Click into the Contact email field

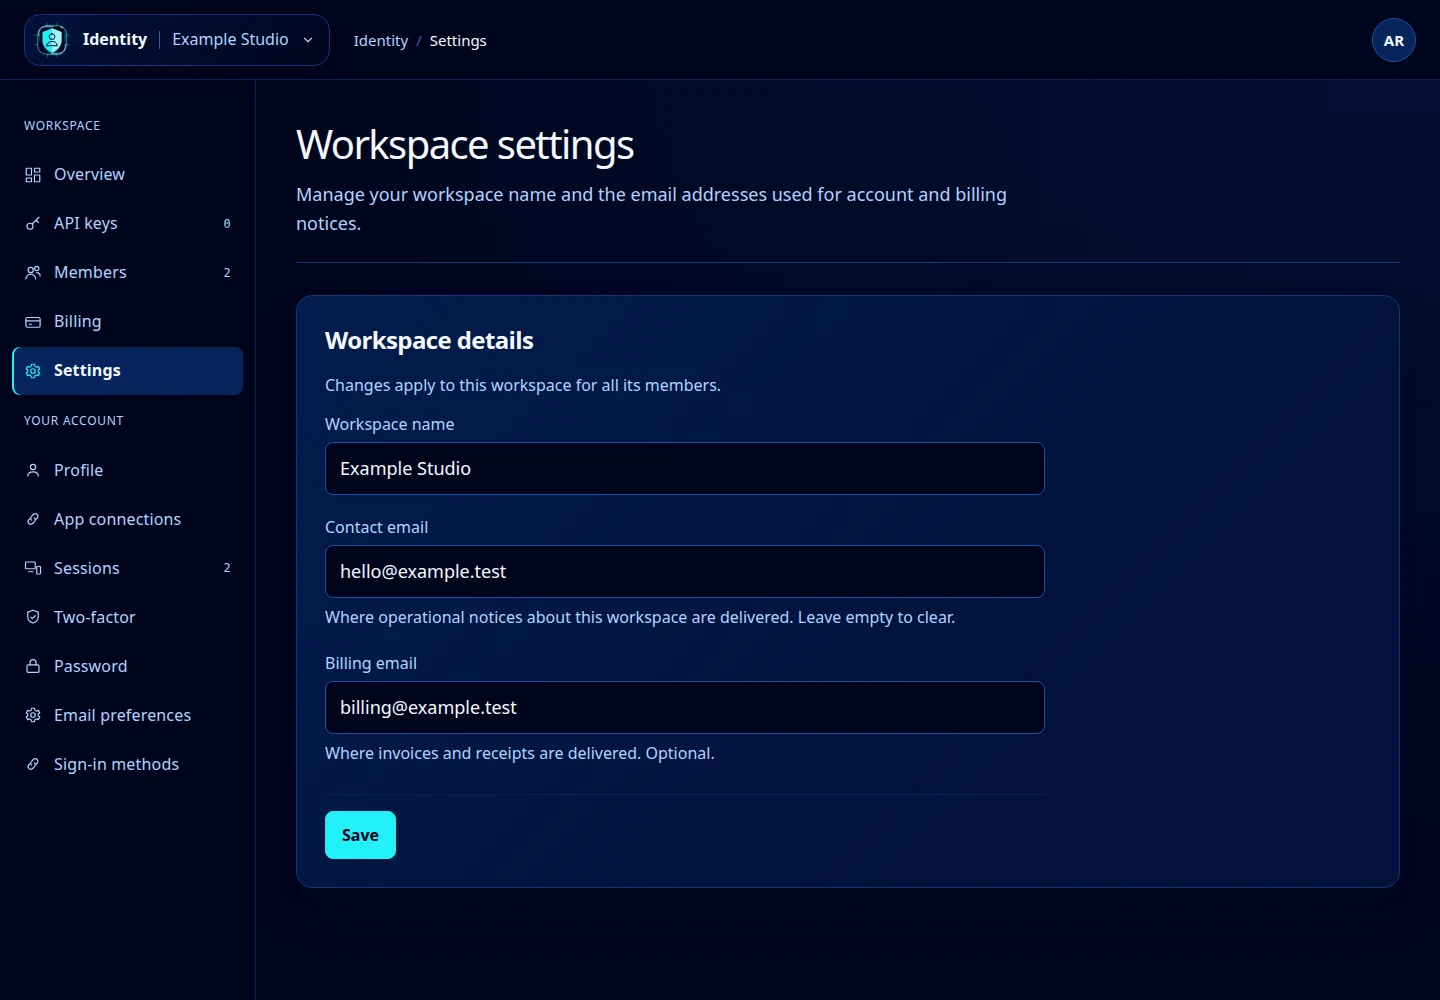point(685,572)
